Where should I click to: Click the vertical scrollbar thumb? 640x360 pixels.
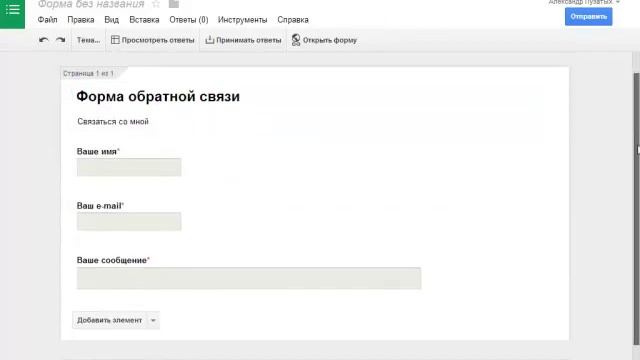click(636, 208)
